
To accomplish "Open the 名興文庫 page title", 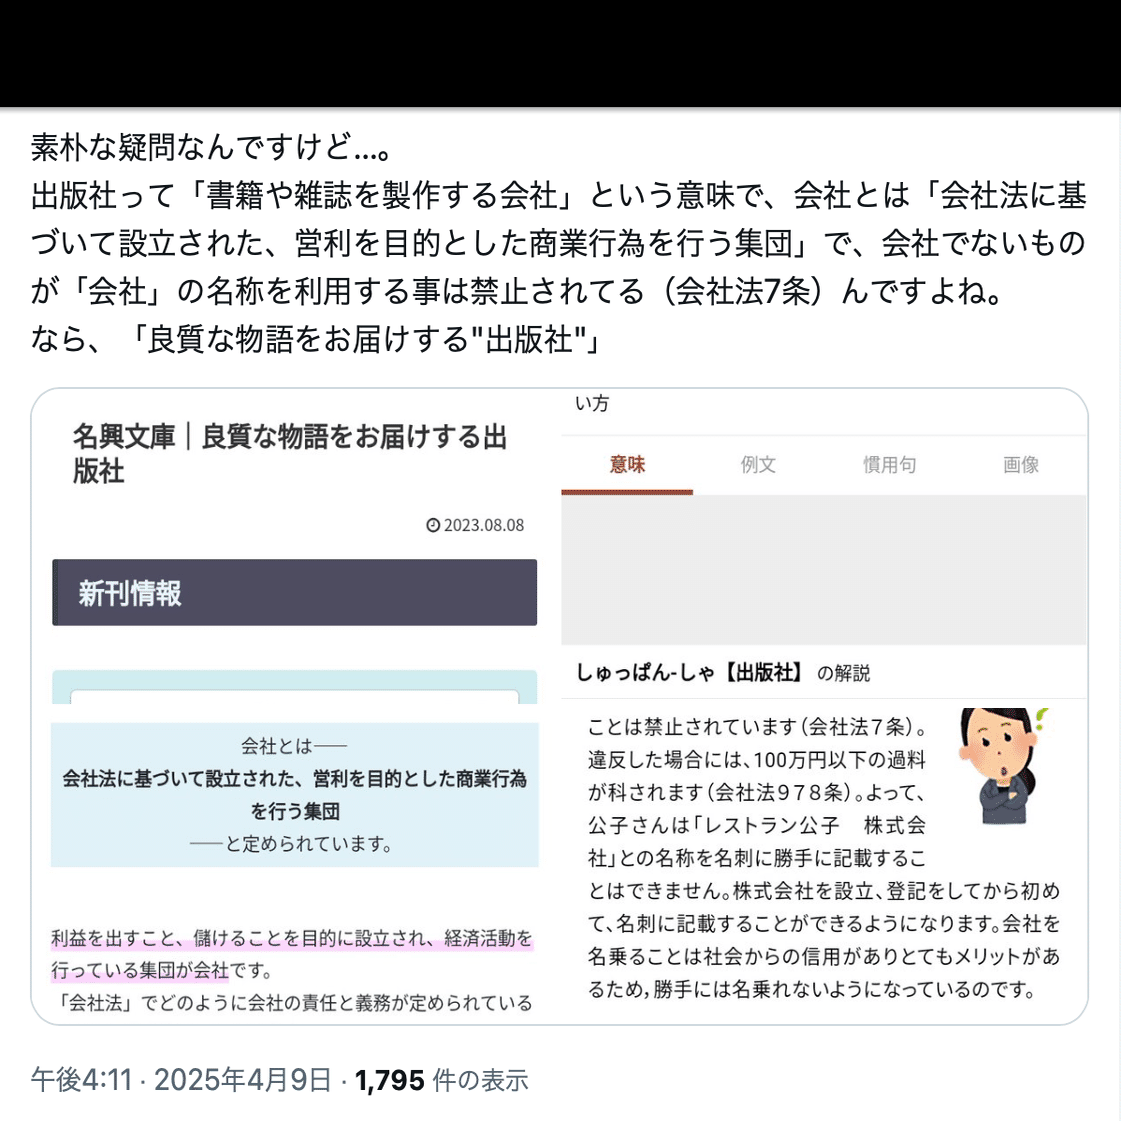I will 290,454.
